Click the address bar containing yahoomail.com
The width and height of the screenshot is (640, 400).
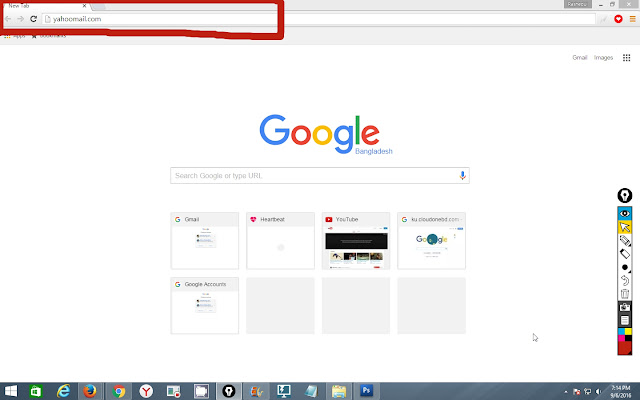pyautogui.click(x=318, y=19)
